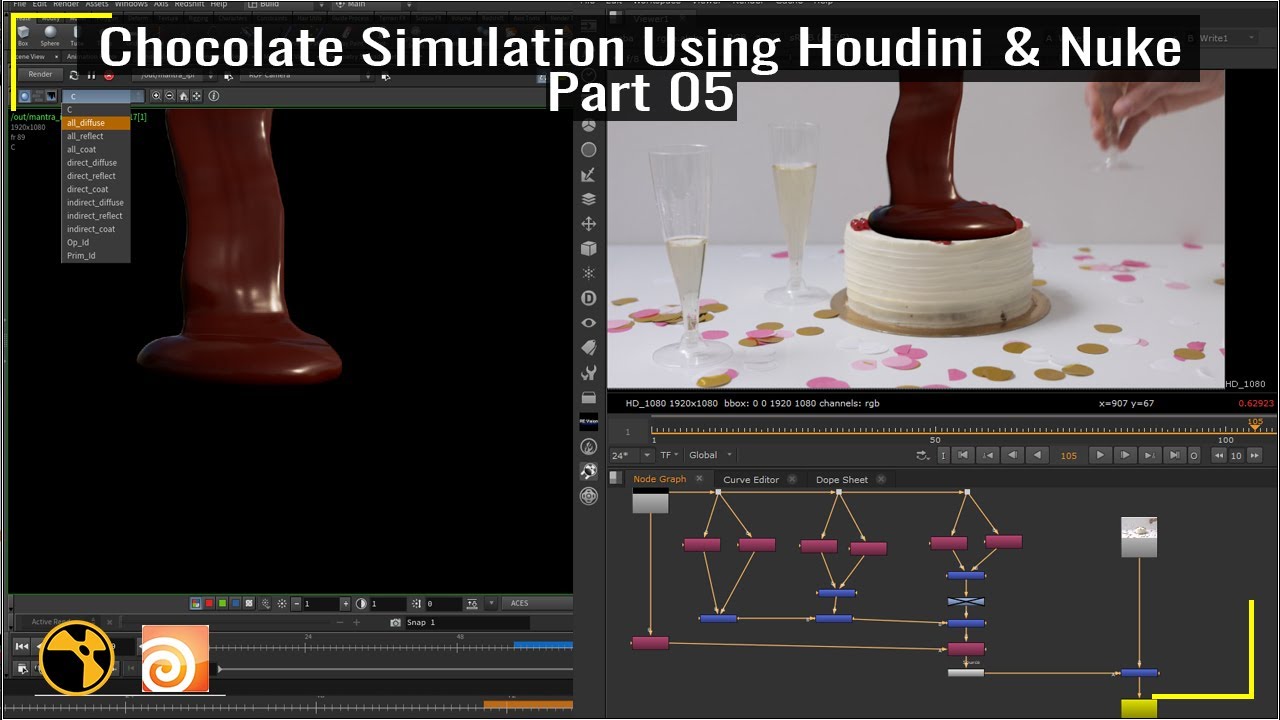1280x720 pixels.
Task: Toggle the alpha channel display button
Action: pyautogui.click(x=248, y=604)
